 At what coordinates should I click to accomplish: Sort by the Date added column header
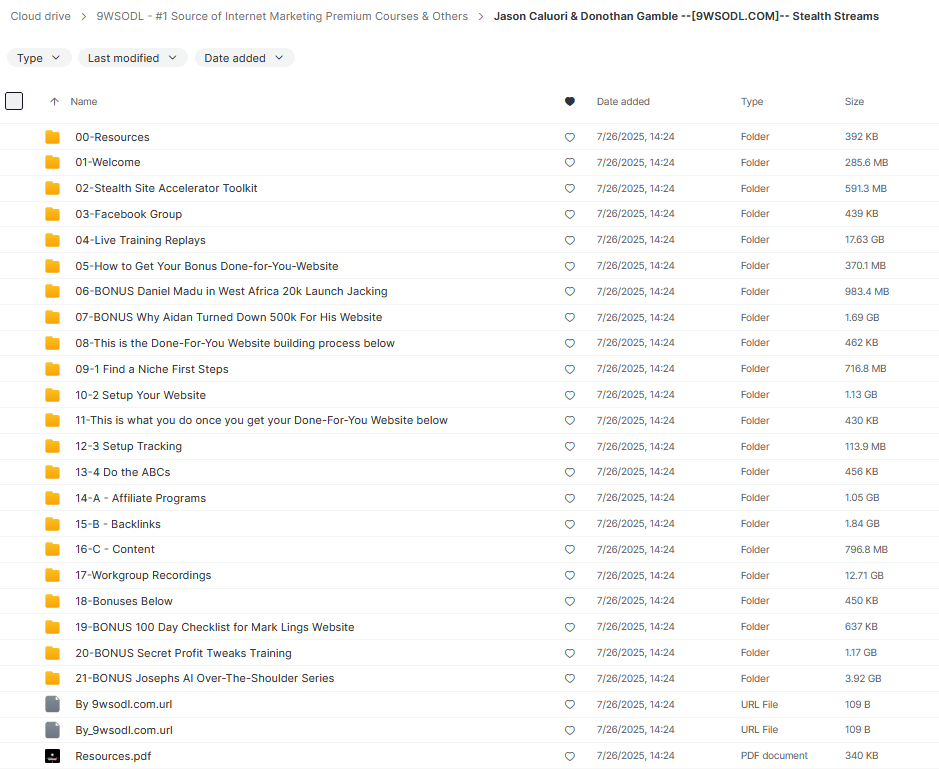(x=623, y=102)
